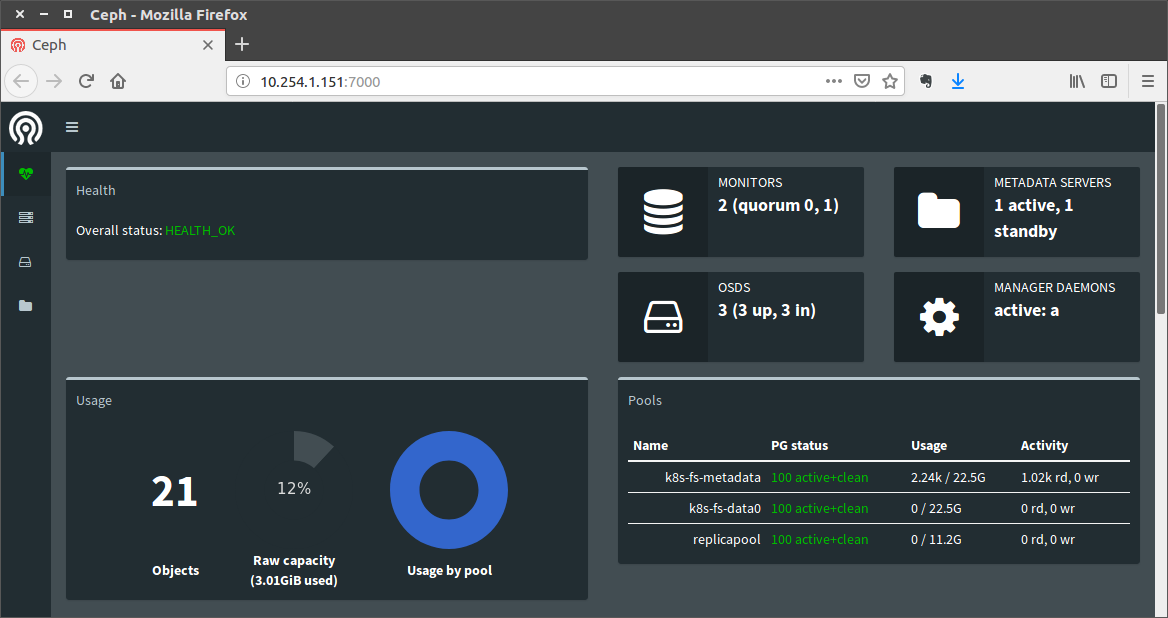The height and width of the screenshot is (618, 1168).
Task: Go to Firefox home page
Action: point(118,81)
